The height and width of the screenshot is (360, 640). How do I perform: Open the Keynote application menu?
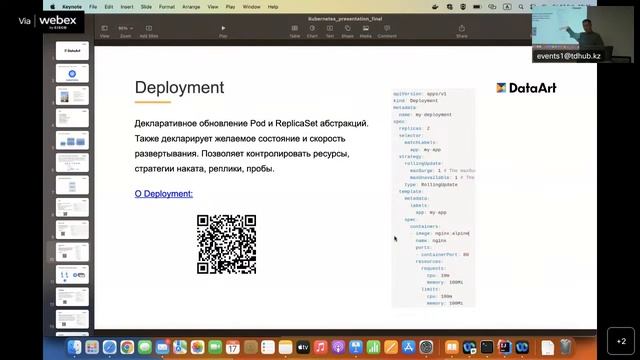(72, 7)
